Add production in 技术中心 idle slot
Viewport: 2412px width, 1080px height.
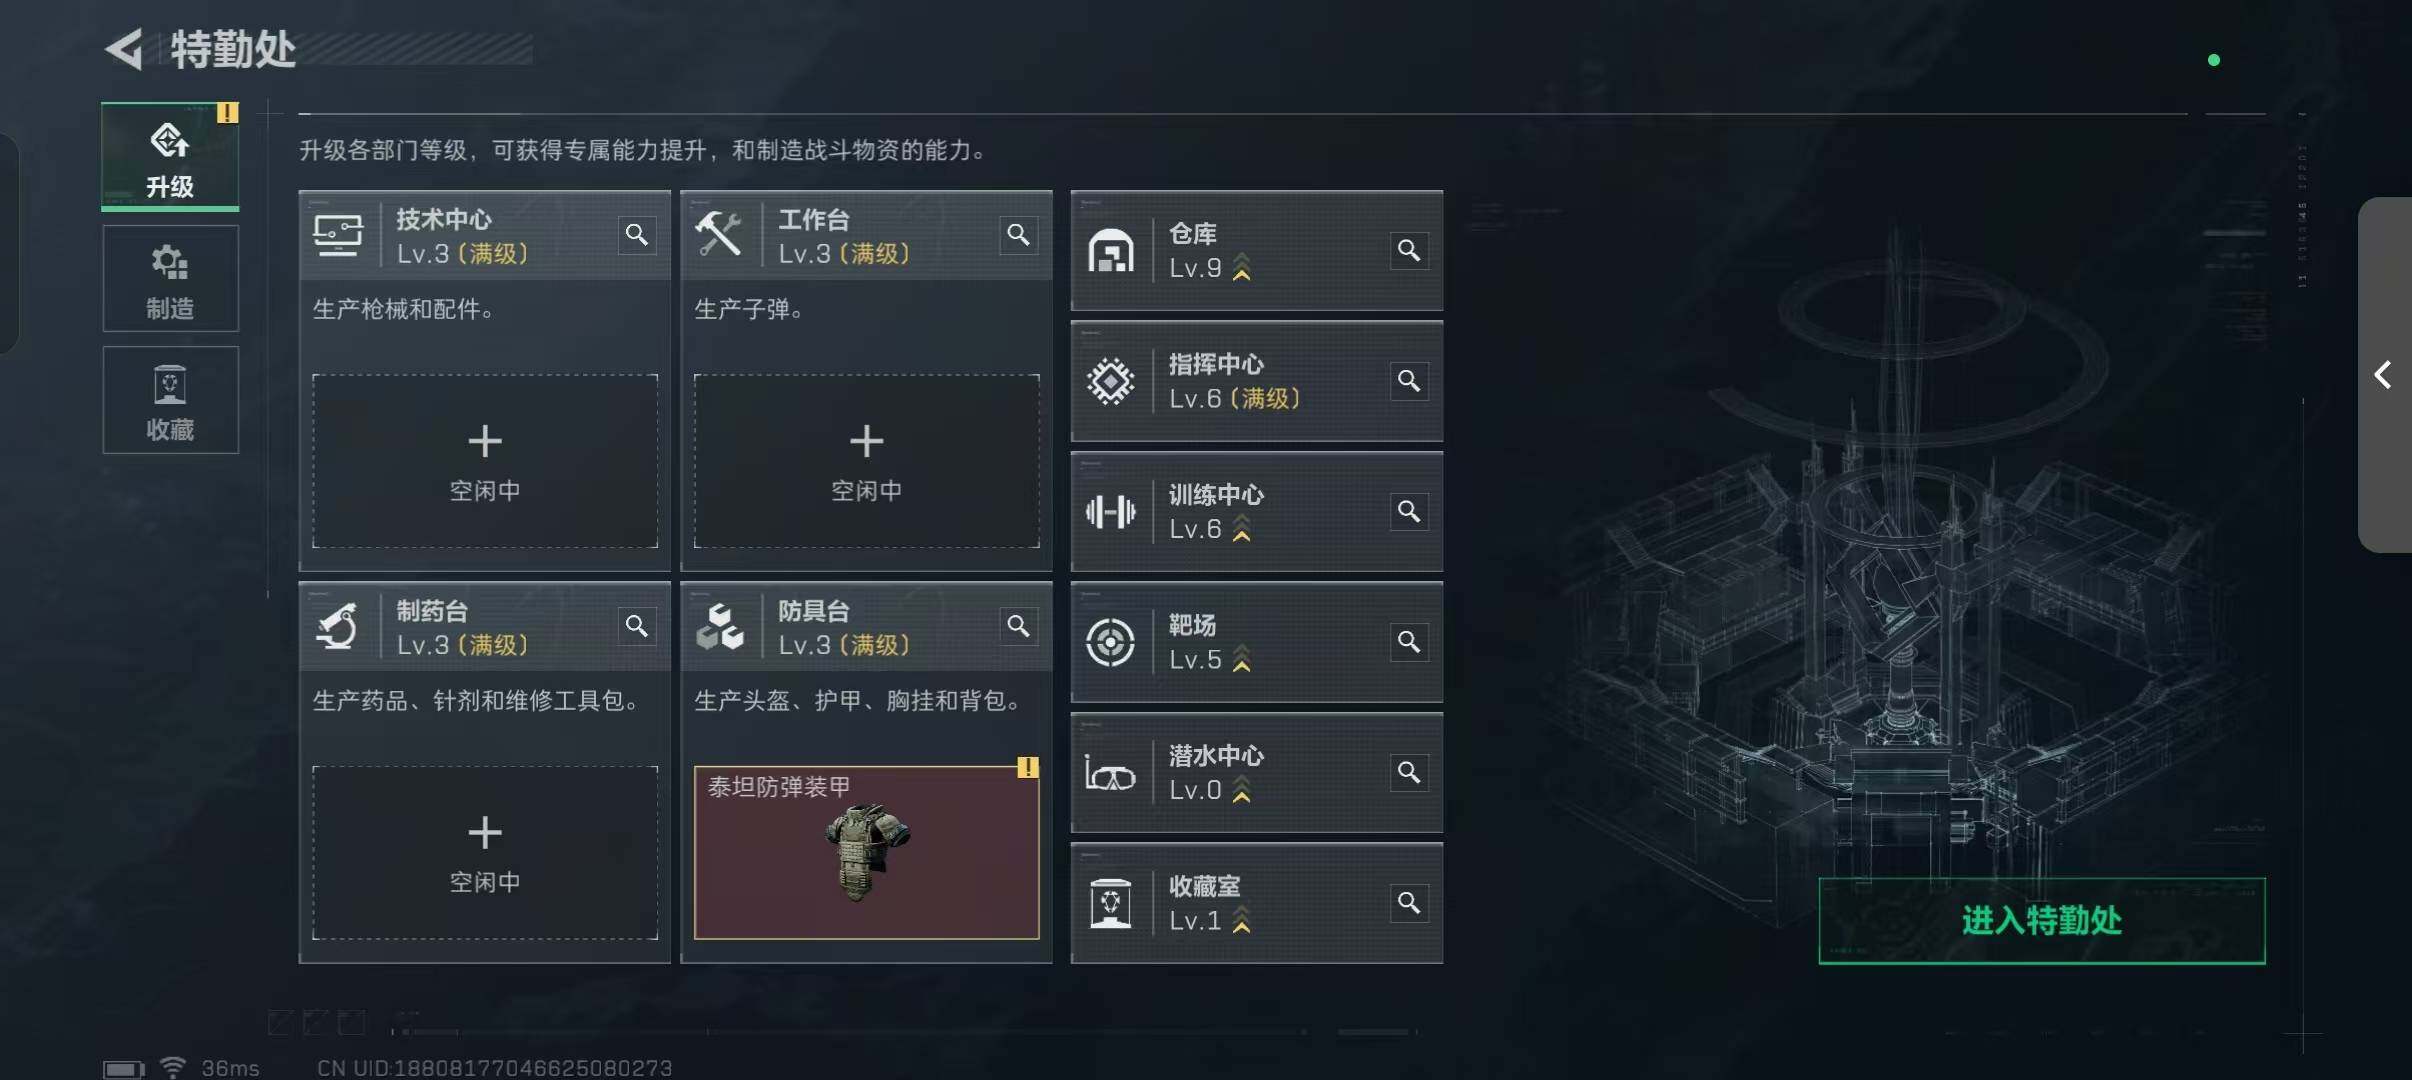click(485, 461)
